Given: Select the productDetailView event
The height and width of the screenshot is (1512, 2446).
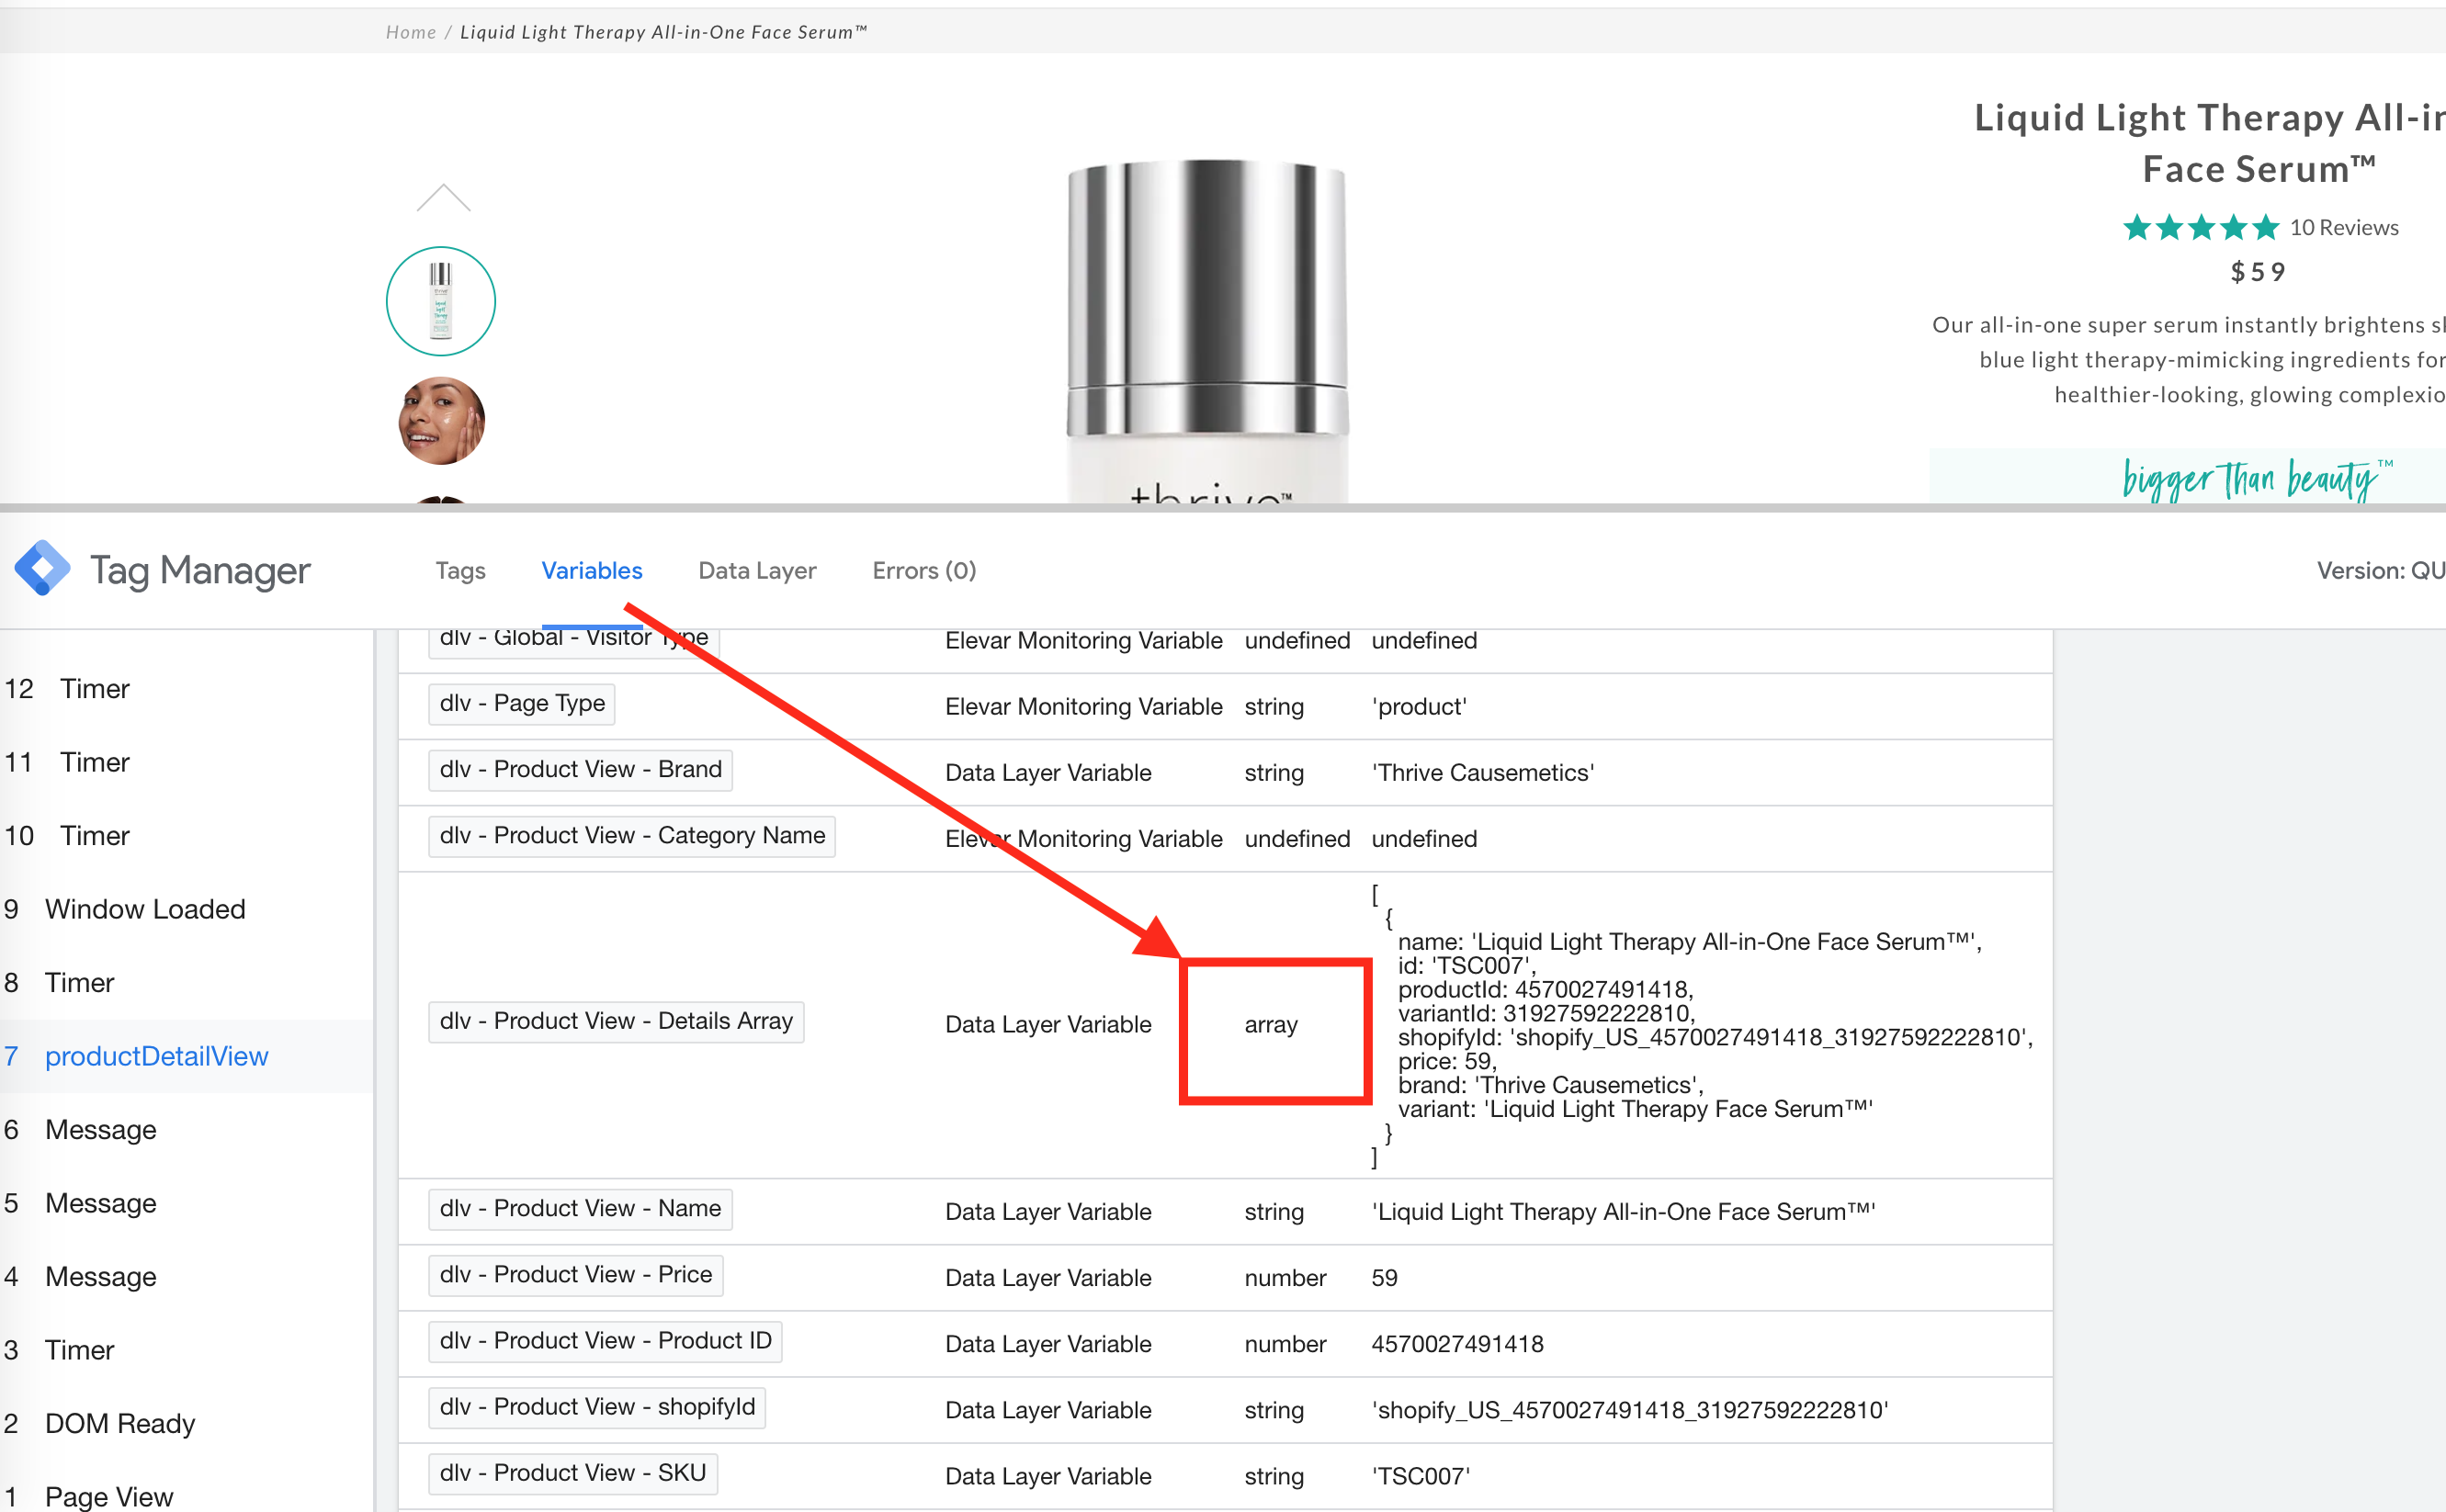Looking at the screenshot, I should click(156, 1056).
